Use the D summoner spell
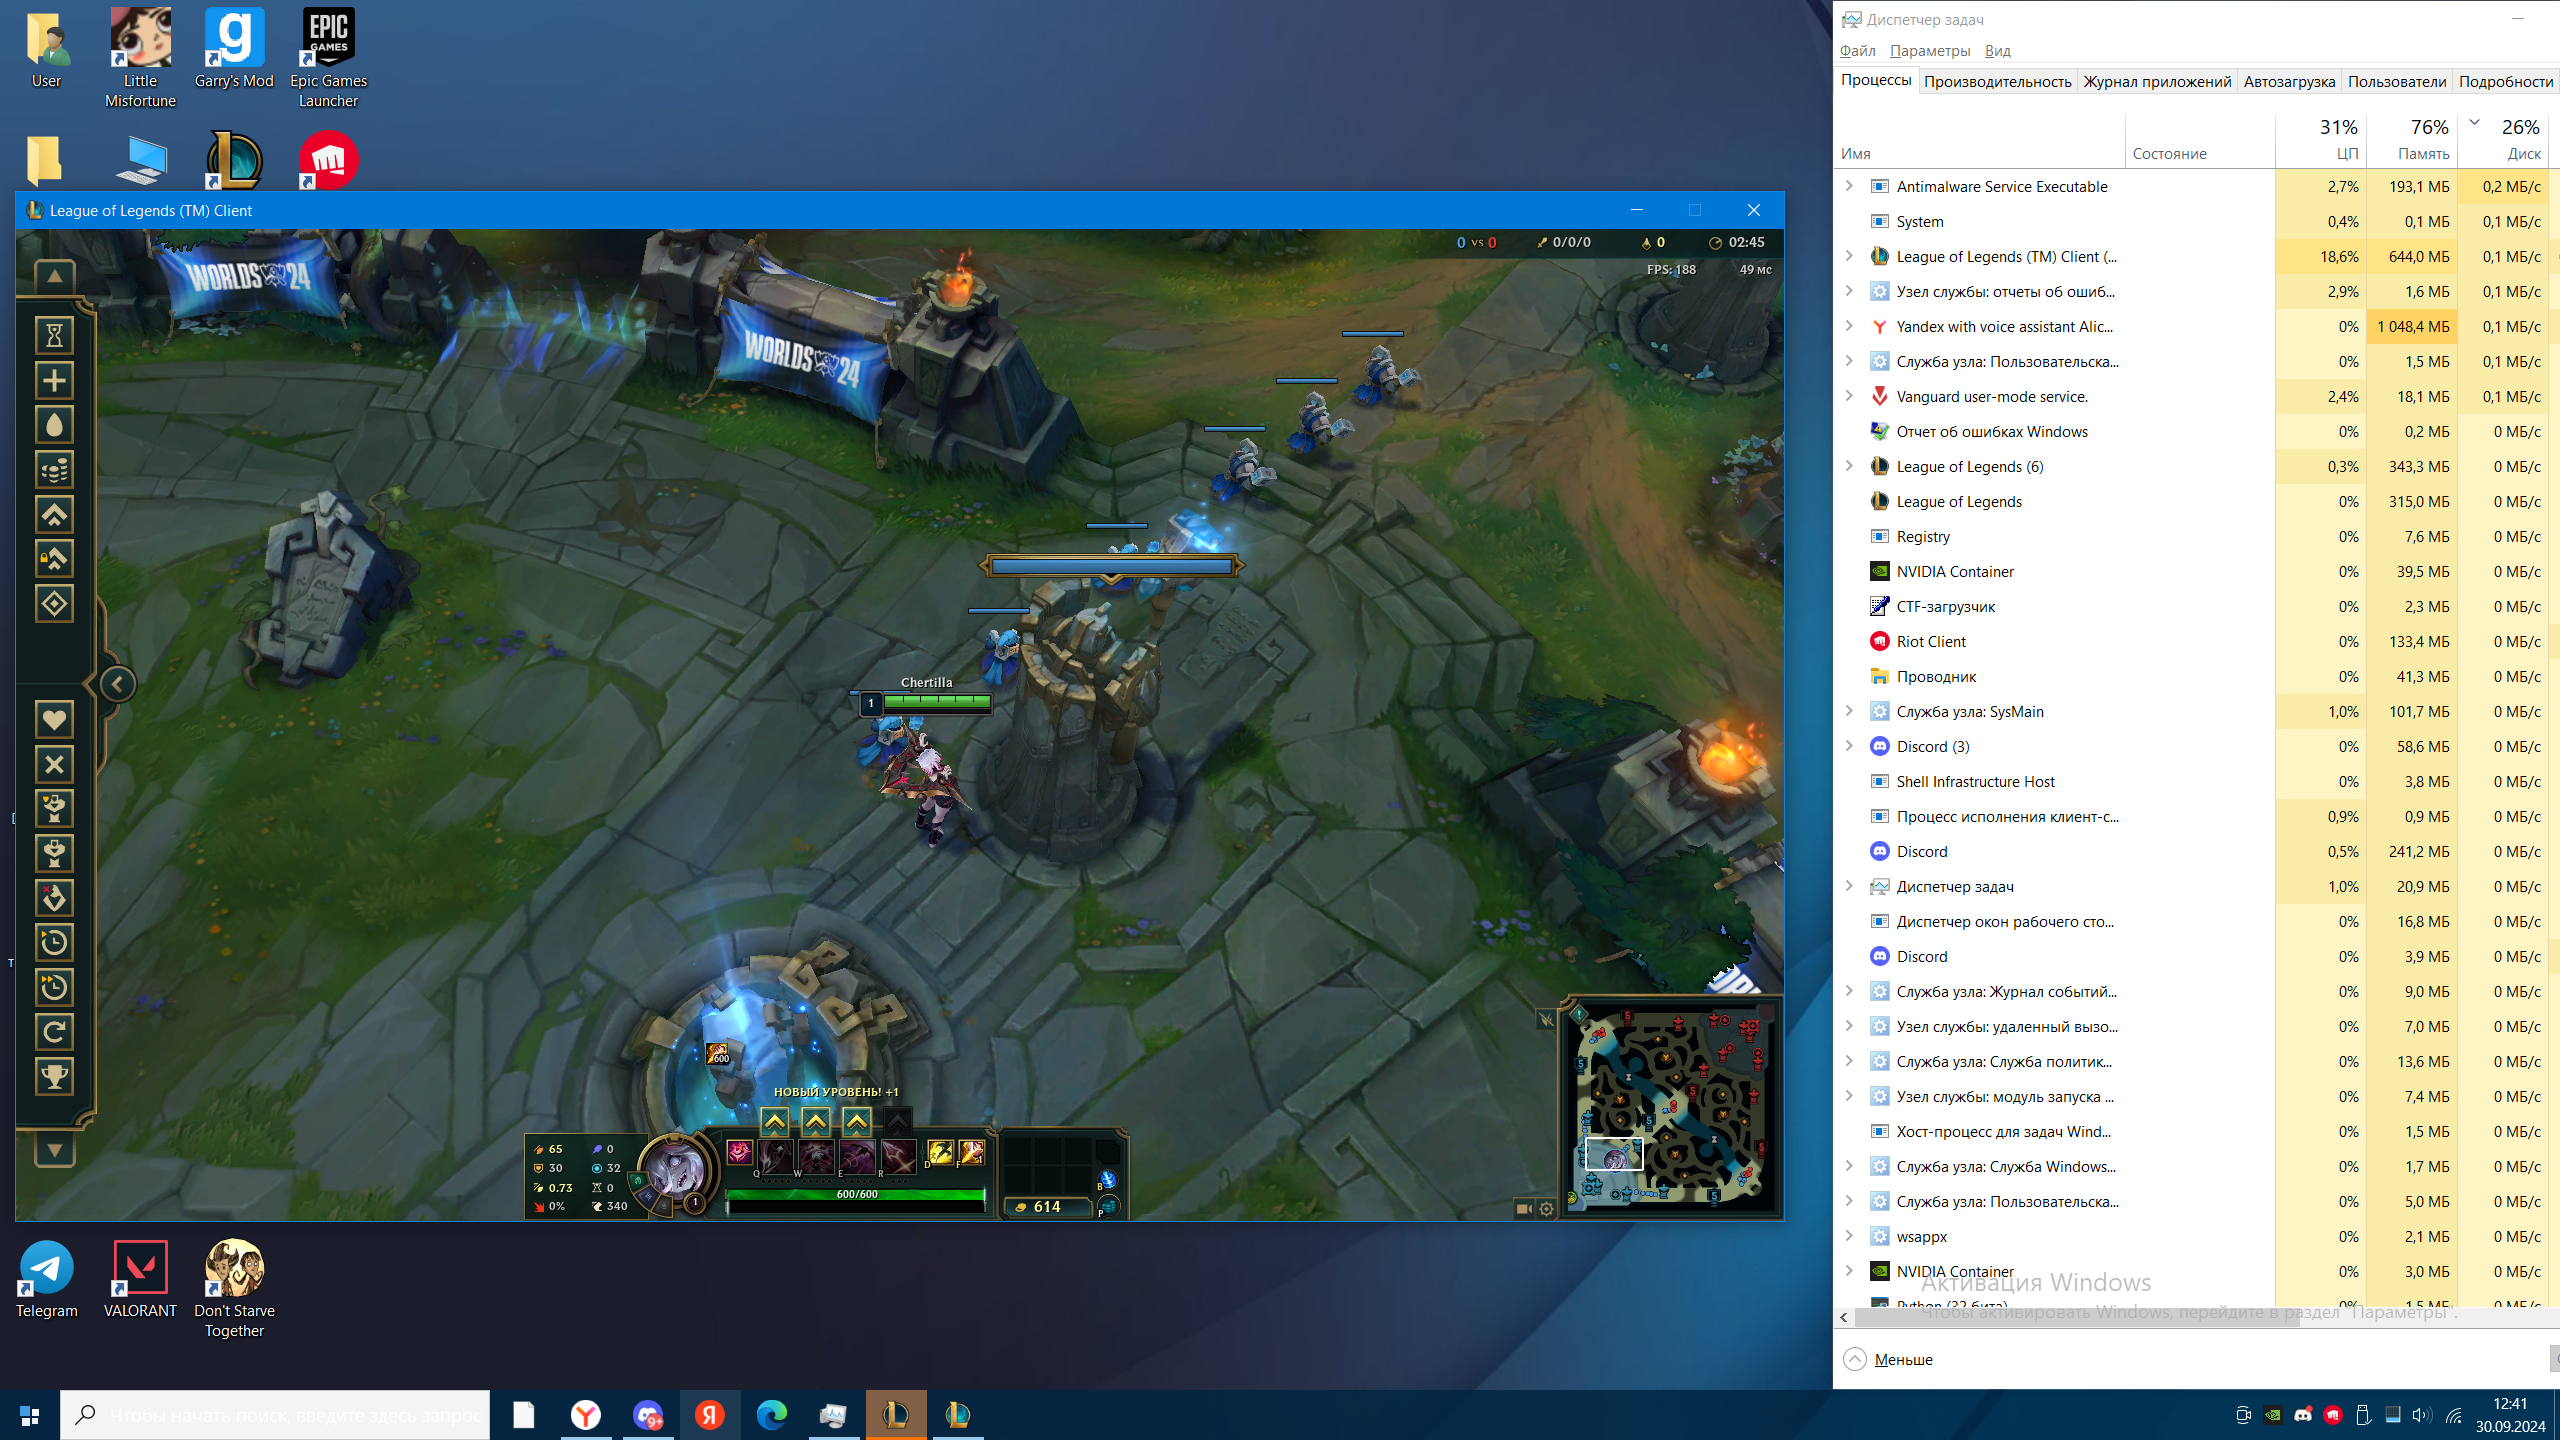Image resolution: width=2560 pixels, height=1440 pixels. [x=940, y=1153]
